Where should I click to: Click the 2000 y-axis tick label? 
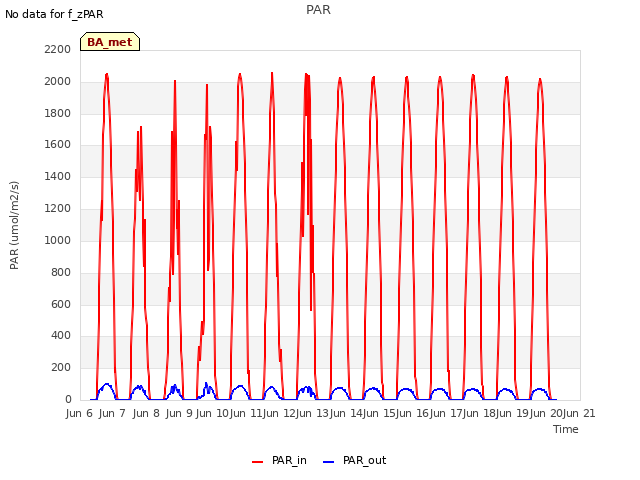[58, 81]
